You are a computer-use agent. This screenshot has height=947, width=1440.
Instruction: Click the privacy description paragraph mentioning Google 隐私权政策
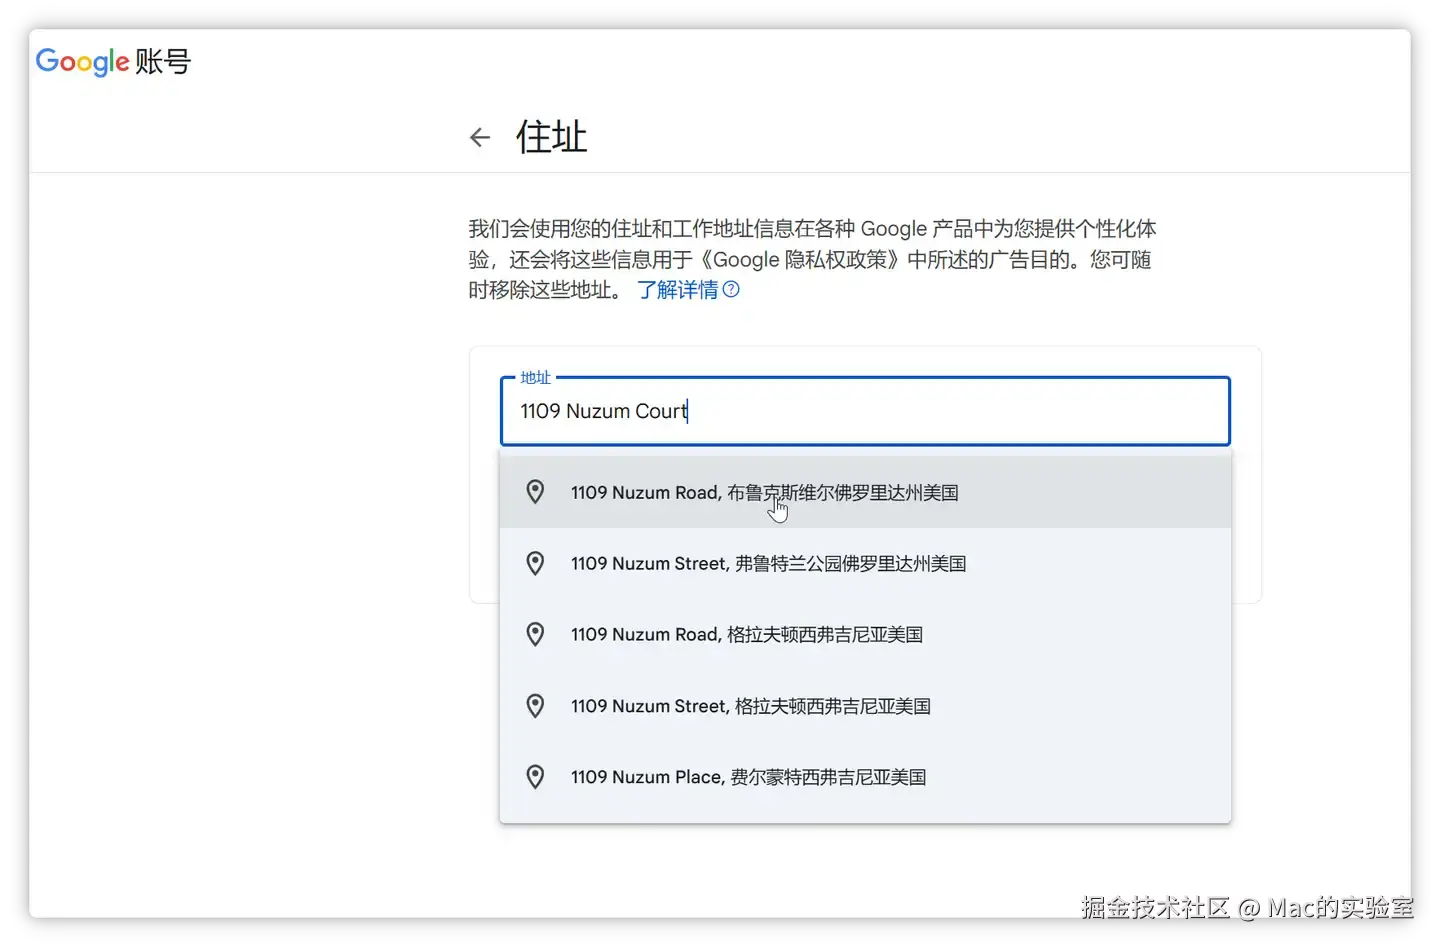[812, 260]
